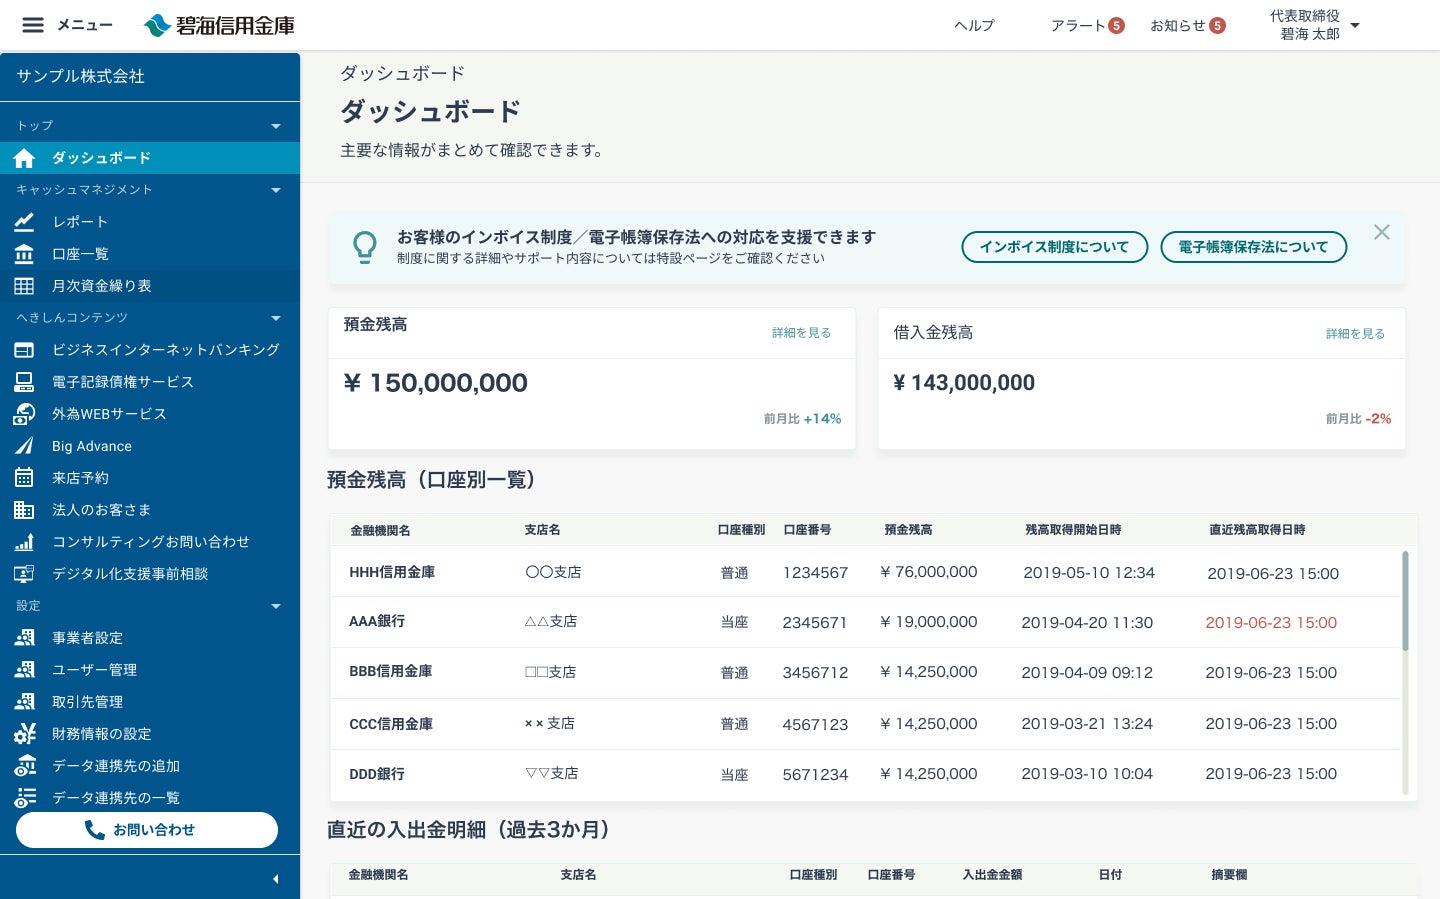The width and height of the screenshot is (1440, 899).
Task: Click the Big Advance icon
Action: click(24, 446)
